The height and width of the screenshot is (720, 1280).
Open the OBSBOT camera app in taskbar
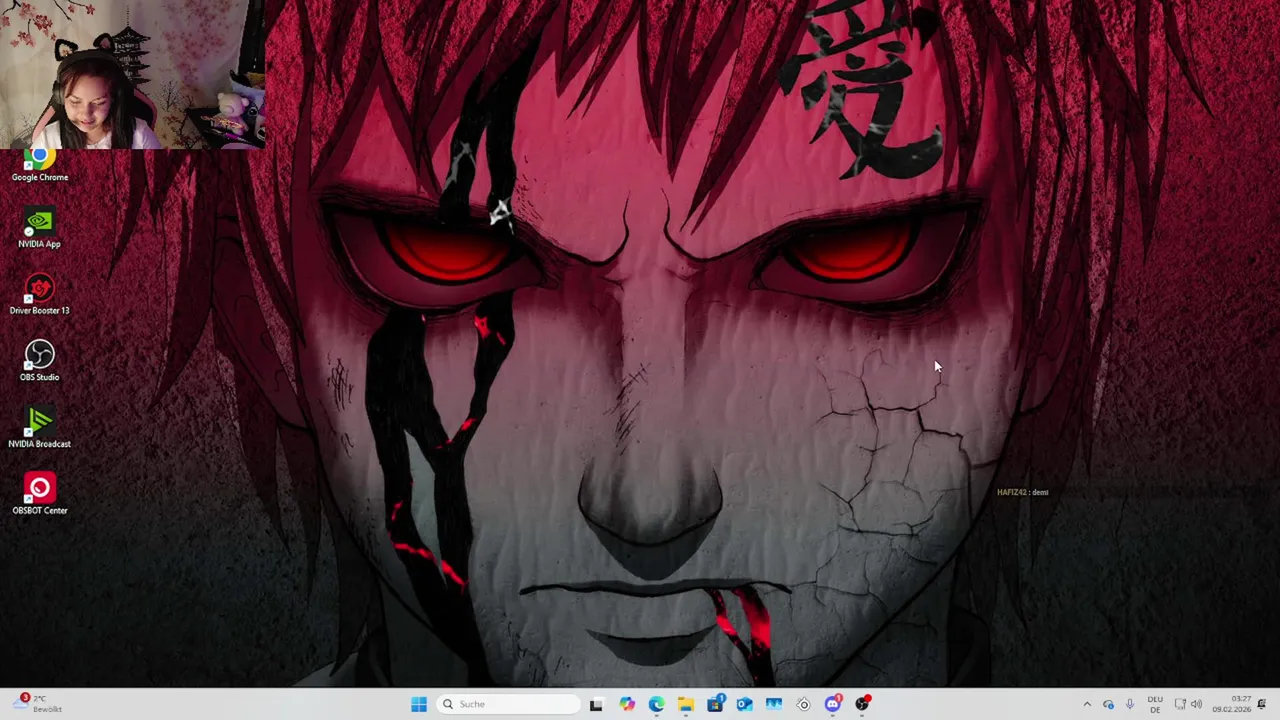point(803,704)
